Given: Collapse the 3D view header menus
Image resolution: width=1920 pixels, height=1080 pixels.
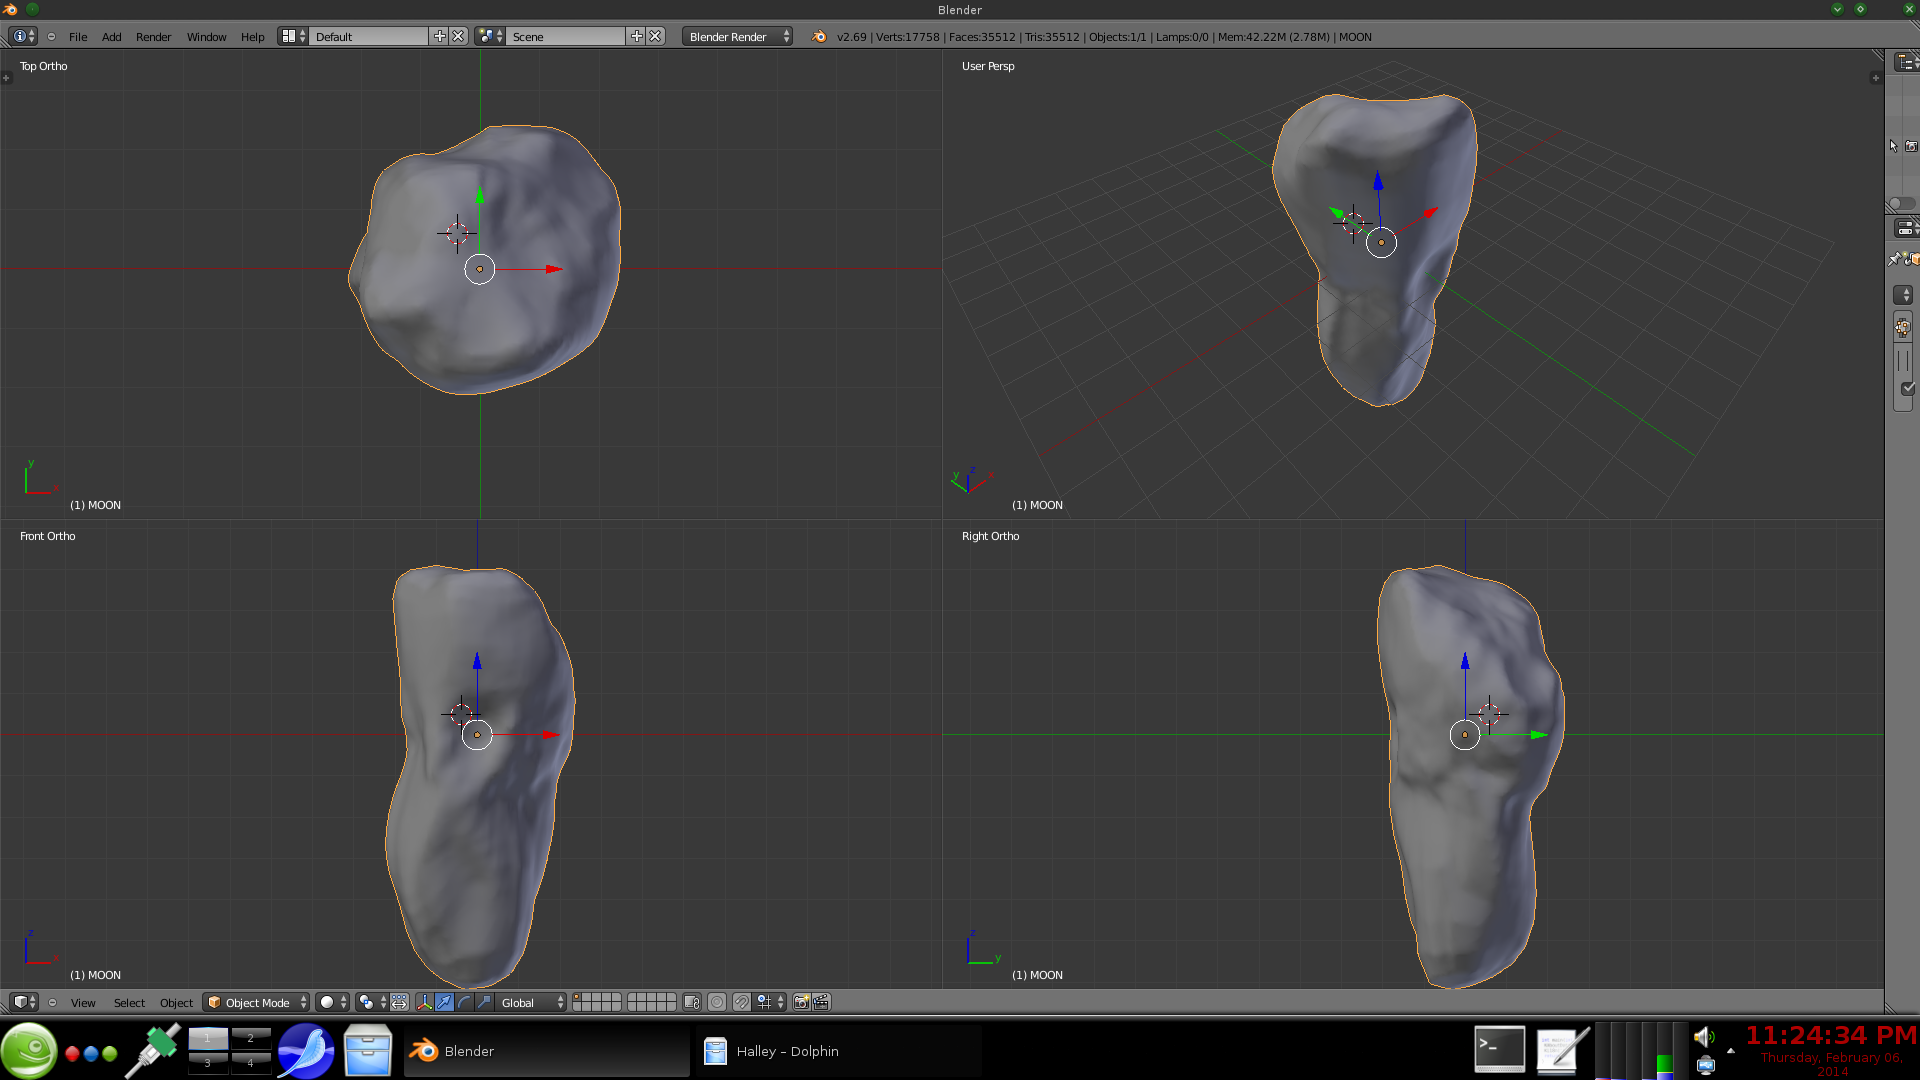Looking at the screenshot, I should click(52, 1002).
